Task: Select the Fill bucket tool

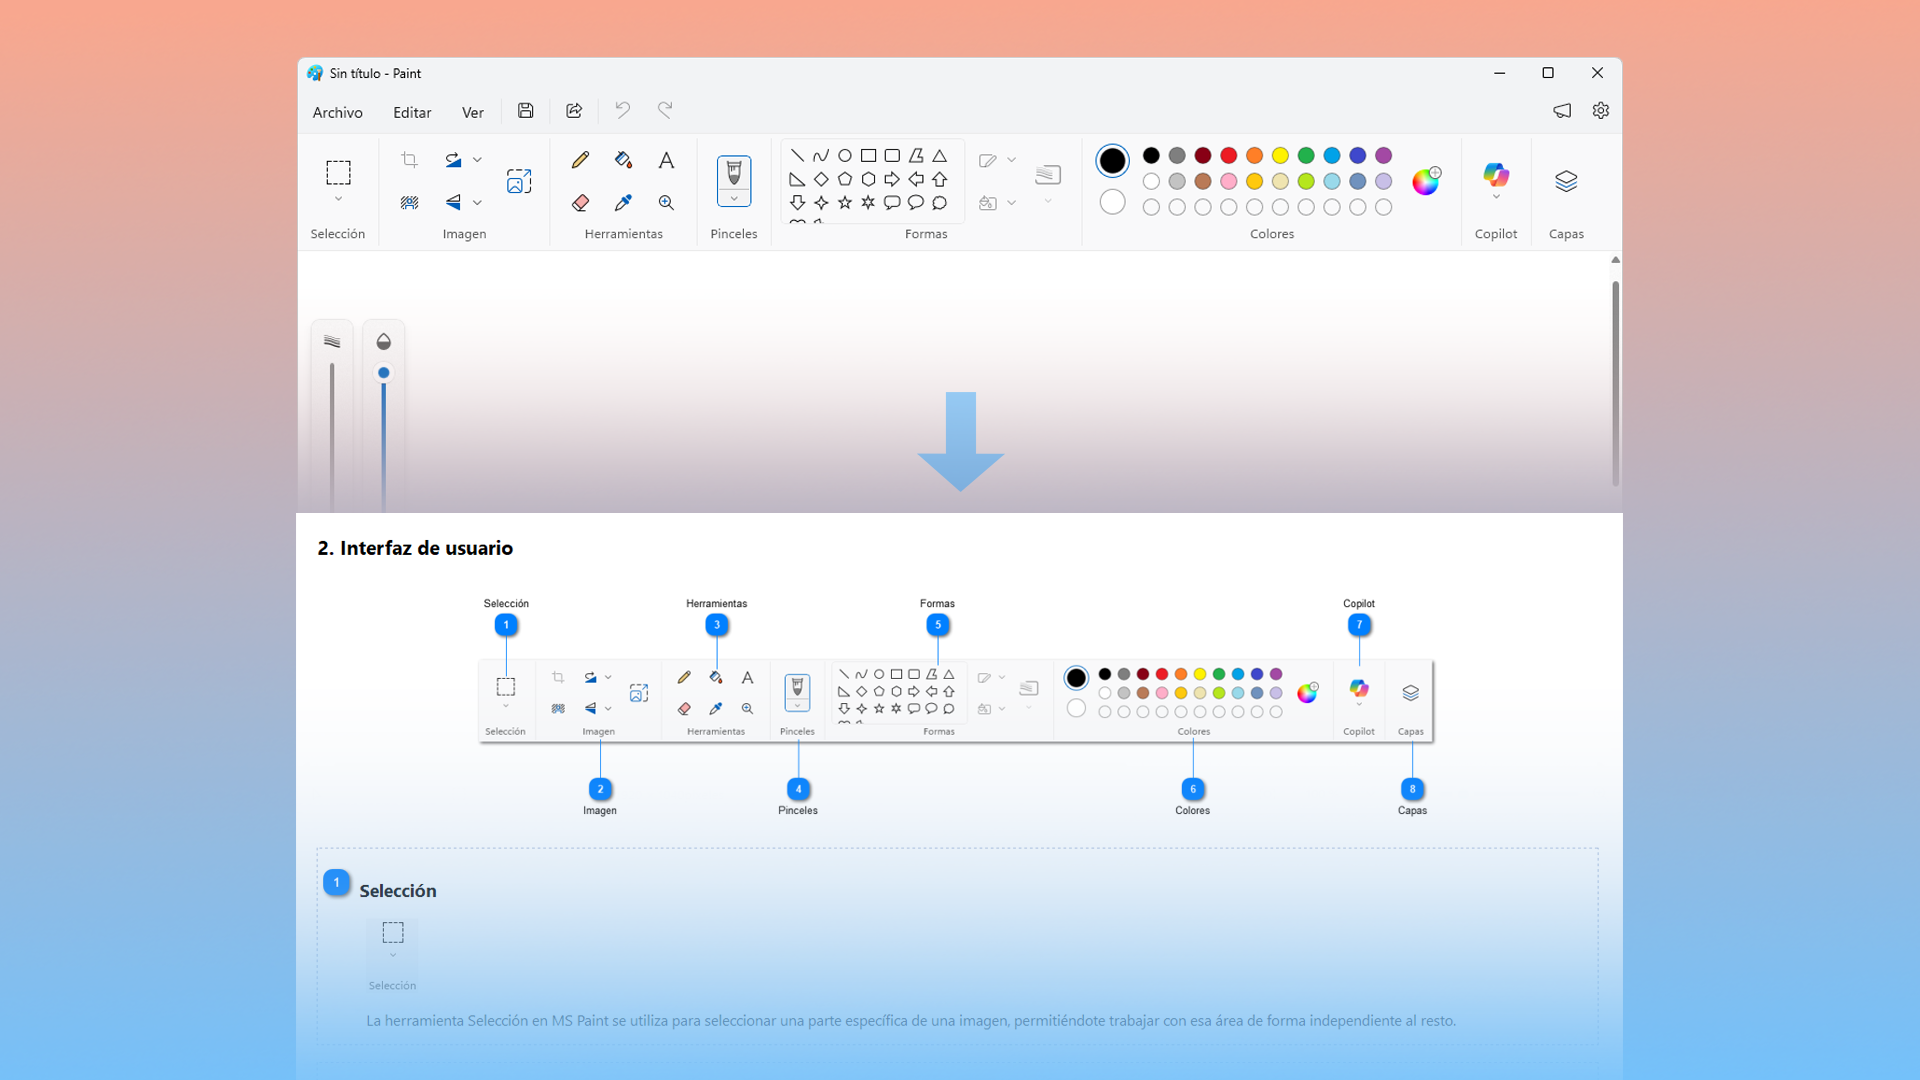Action: 623,160
